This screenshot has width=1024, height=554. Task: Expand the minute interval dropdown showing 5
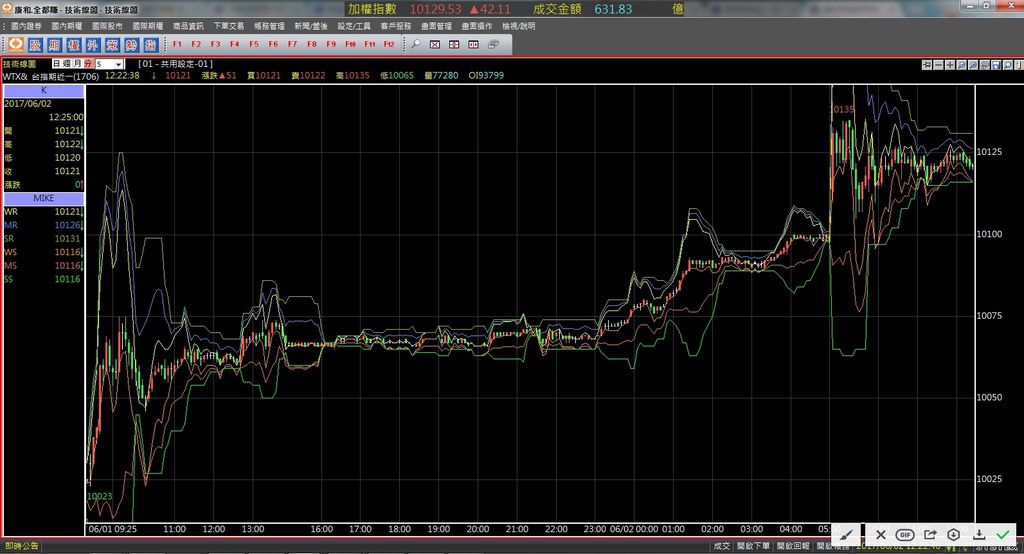(118, 64)
